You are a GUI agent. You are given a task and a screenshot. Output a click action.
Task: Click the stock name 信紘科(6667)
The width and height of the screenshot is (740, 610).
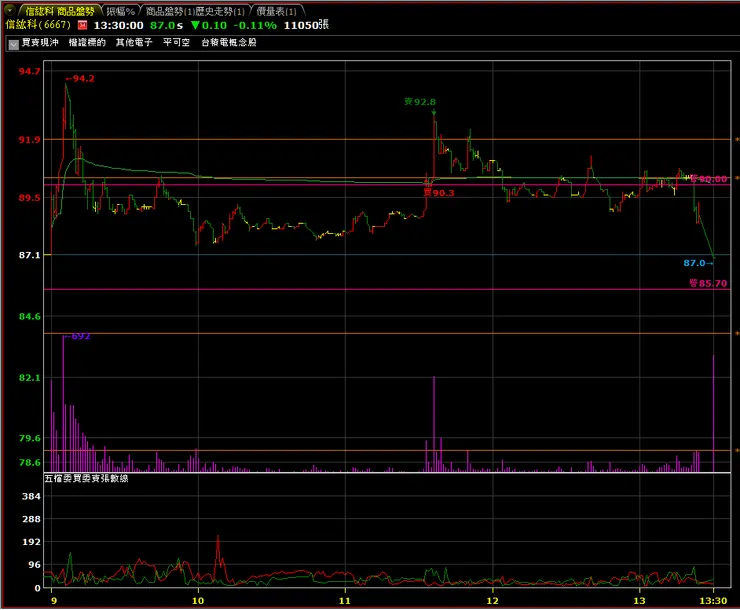(x=38, y=25)
